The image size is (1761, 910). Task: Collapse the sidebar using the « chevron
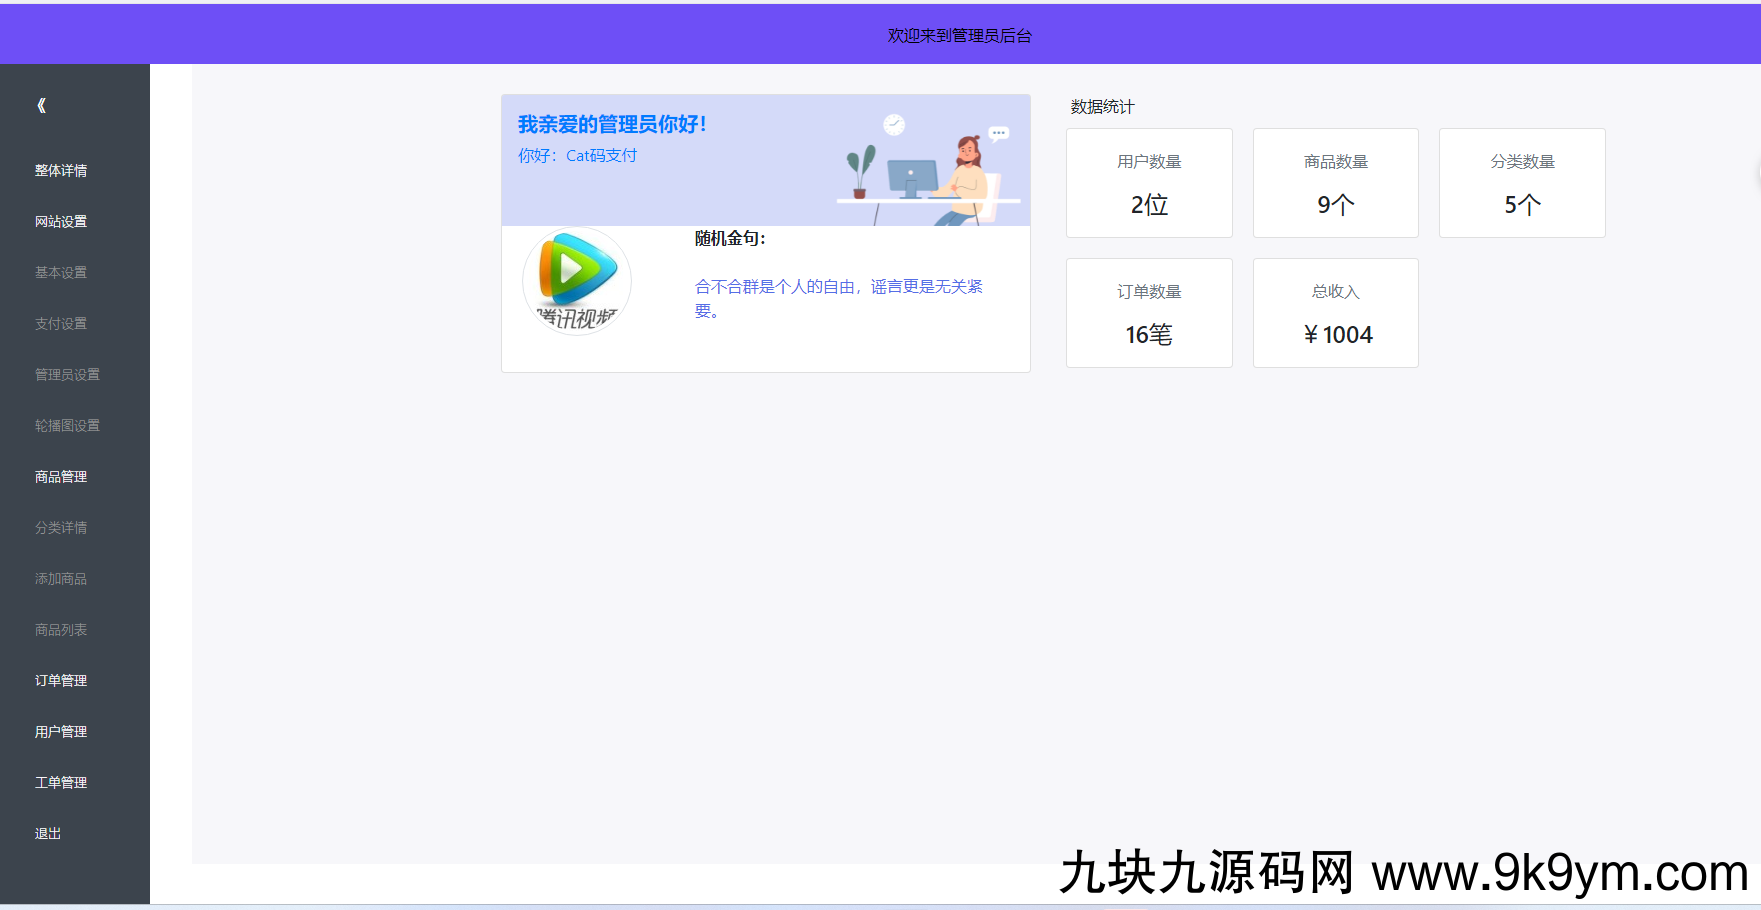click(40, 105)
